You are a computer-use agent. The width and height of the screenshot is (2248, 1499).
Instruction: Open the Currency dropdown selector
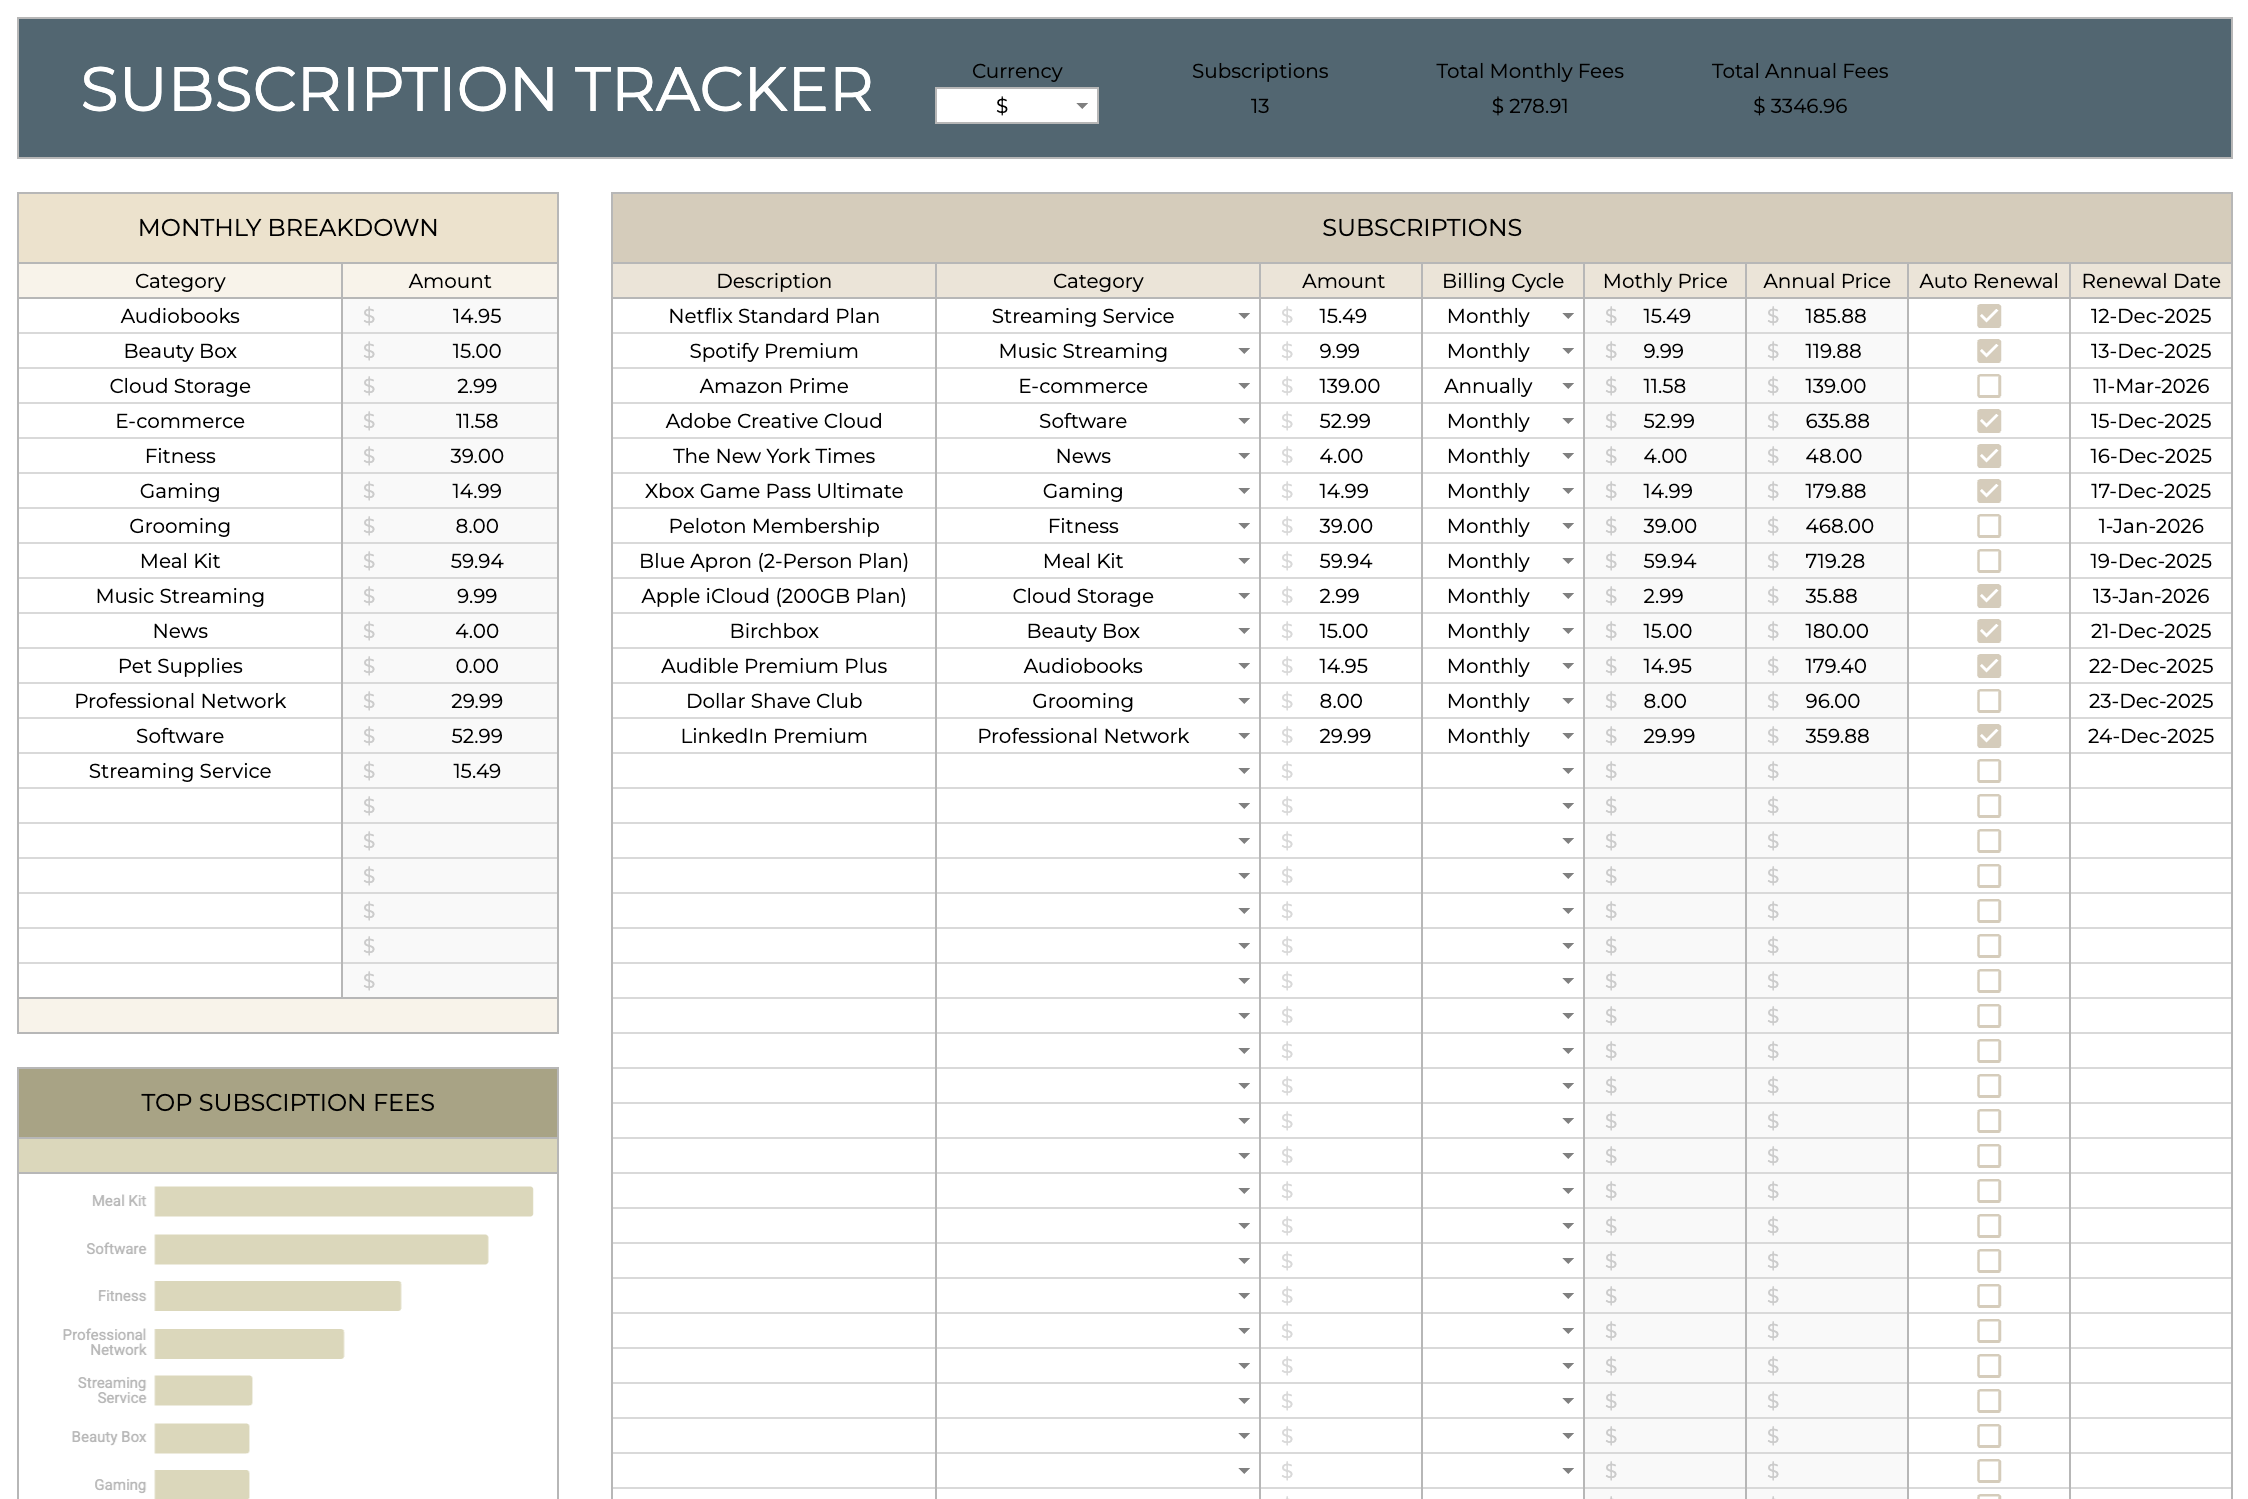coord(1081,106)
